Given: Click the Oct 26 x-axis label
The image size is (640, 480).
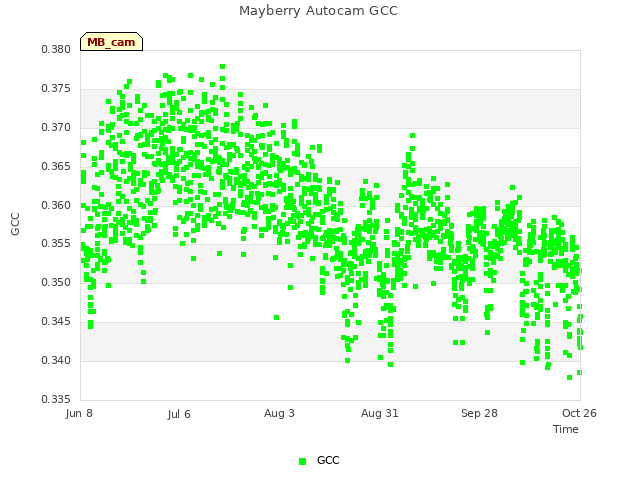Looking at the screenshot, I should click(579, 413).
